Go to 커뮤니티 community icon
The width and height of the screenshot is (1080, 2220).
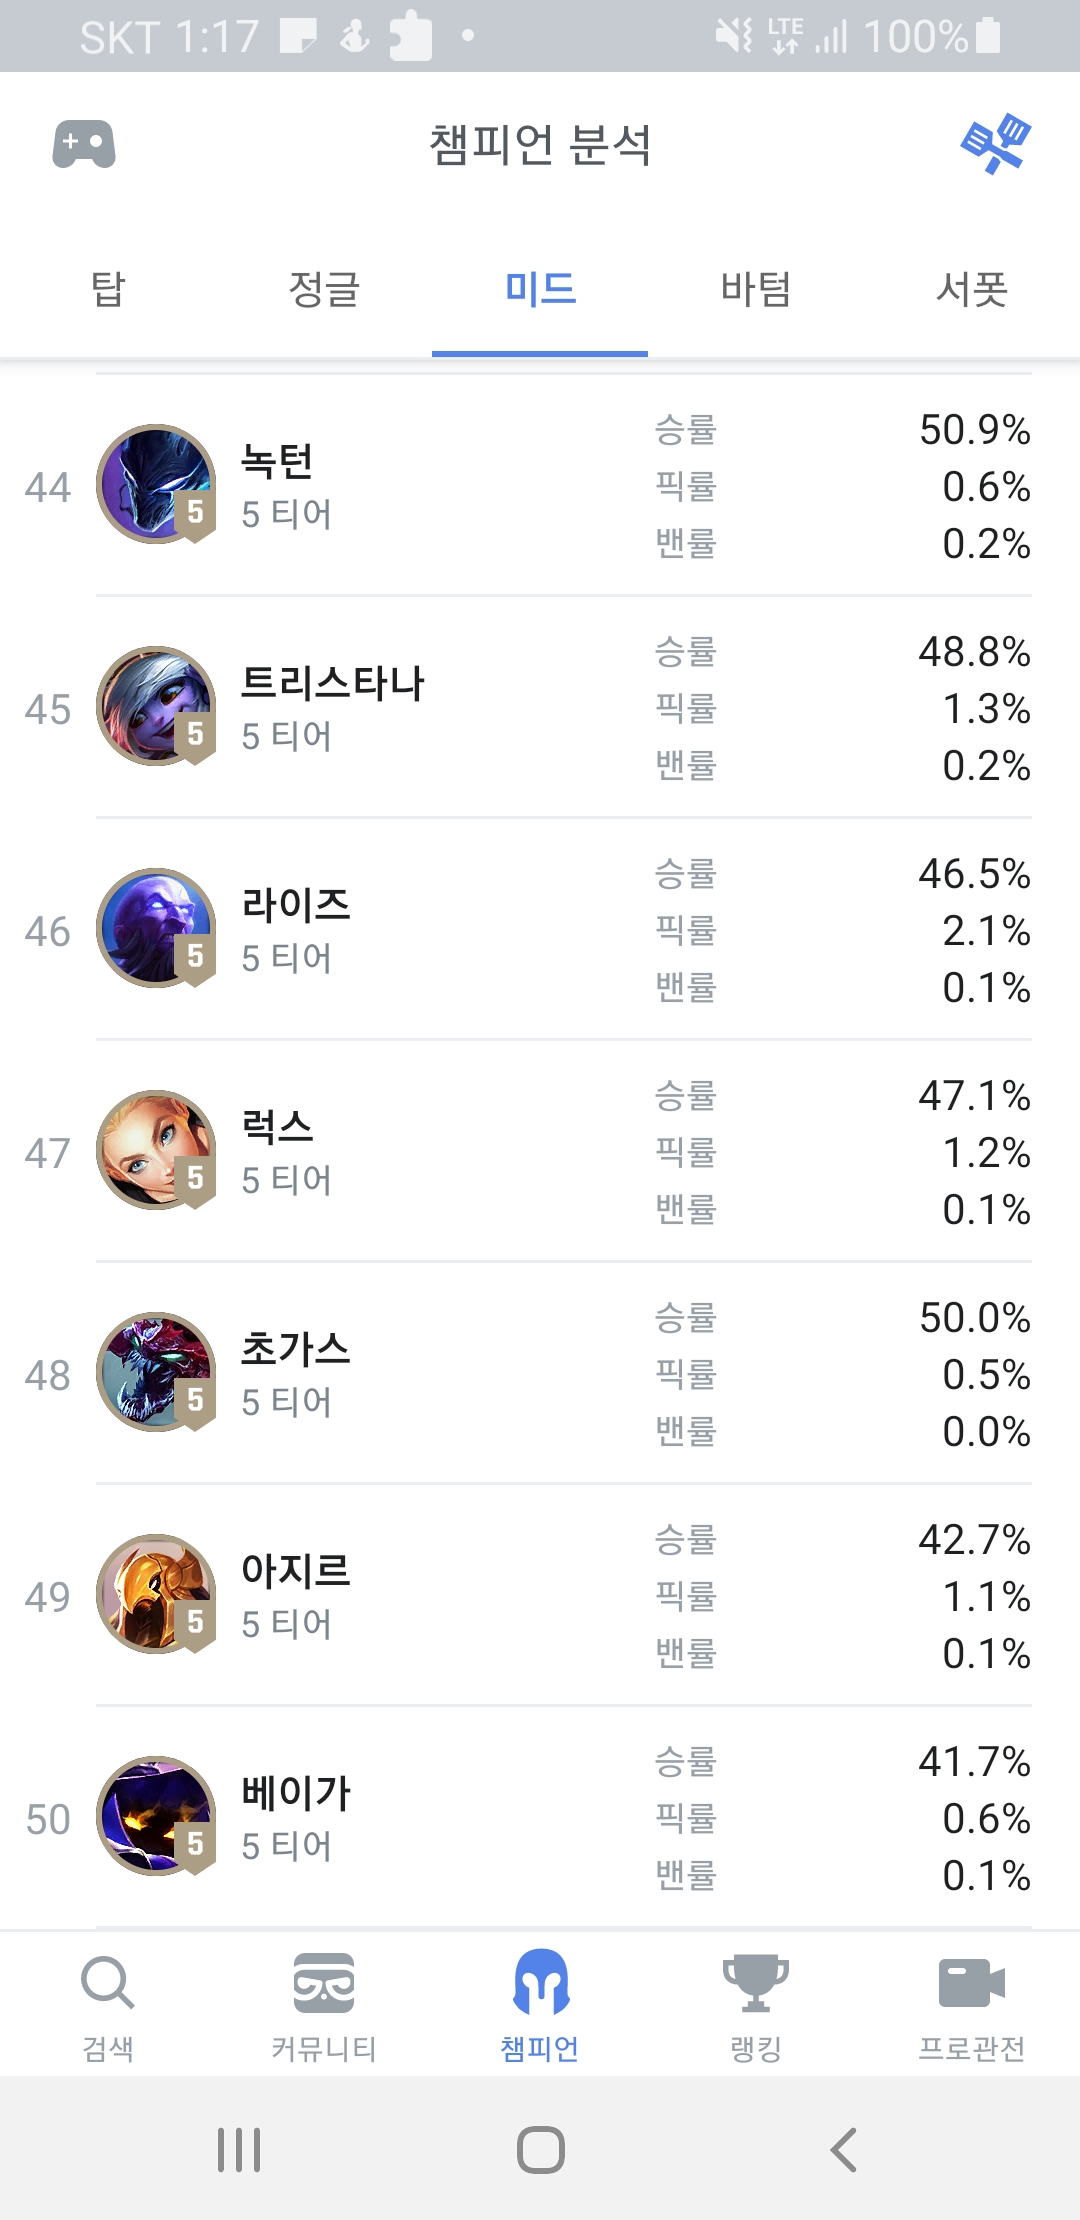(x=324, y=1984)
